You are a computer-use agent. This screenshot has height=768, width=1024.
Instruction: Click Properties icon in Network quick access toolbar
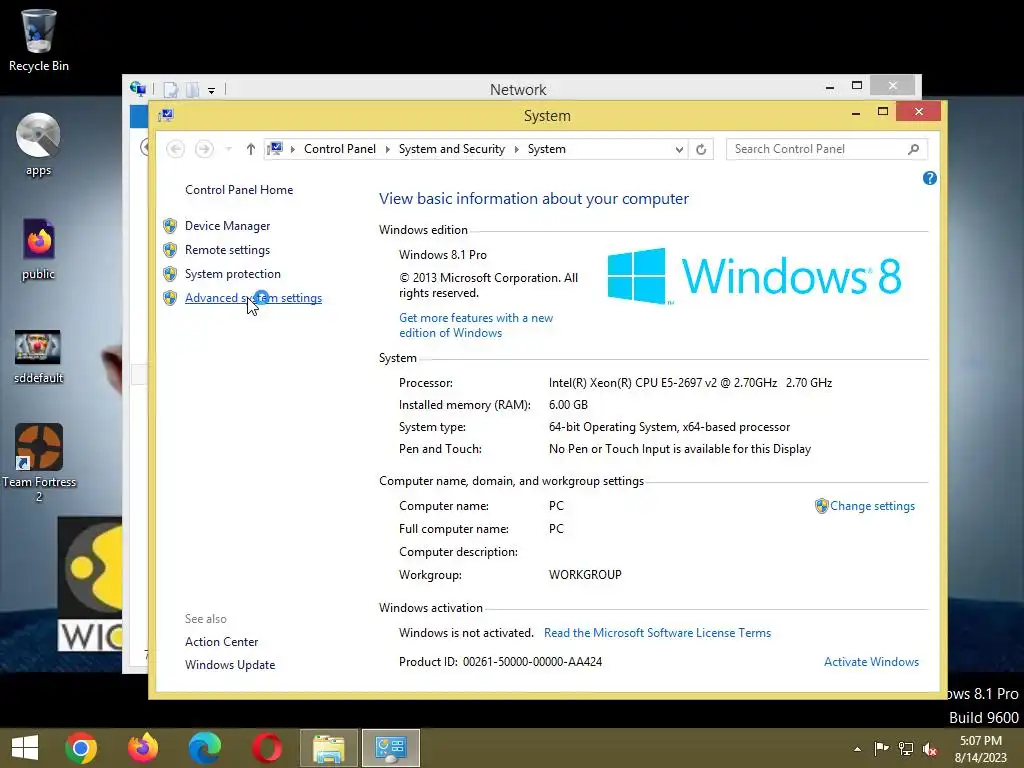tap(170, 89)
